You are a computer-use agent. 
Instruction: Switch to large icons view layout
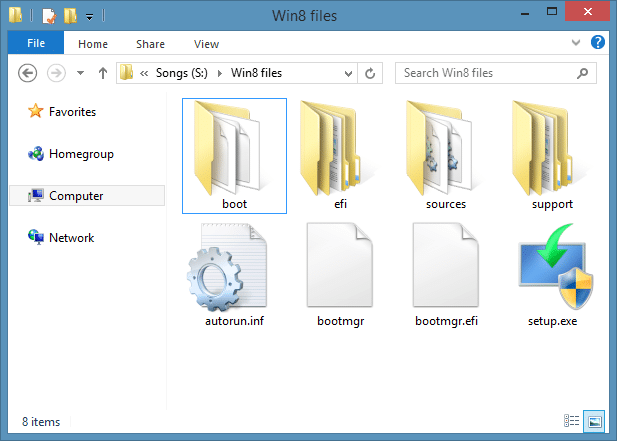tap(594, 421)
